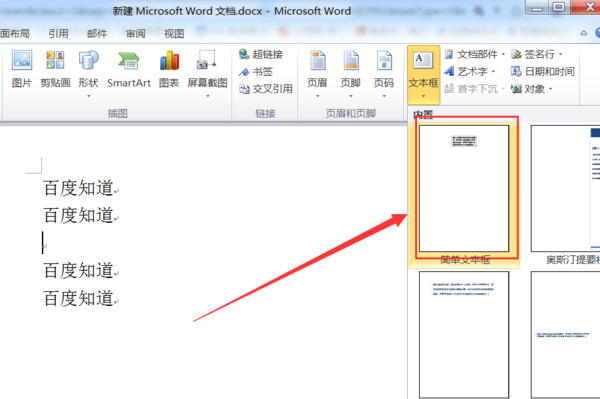600x399 pixels.
Task: Open the 审阅 review tab
Action: point(135,34)
